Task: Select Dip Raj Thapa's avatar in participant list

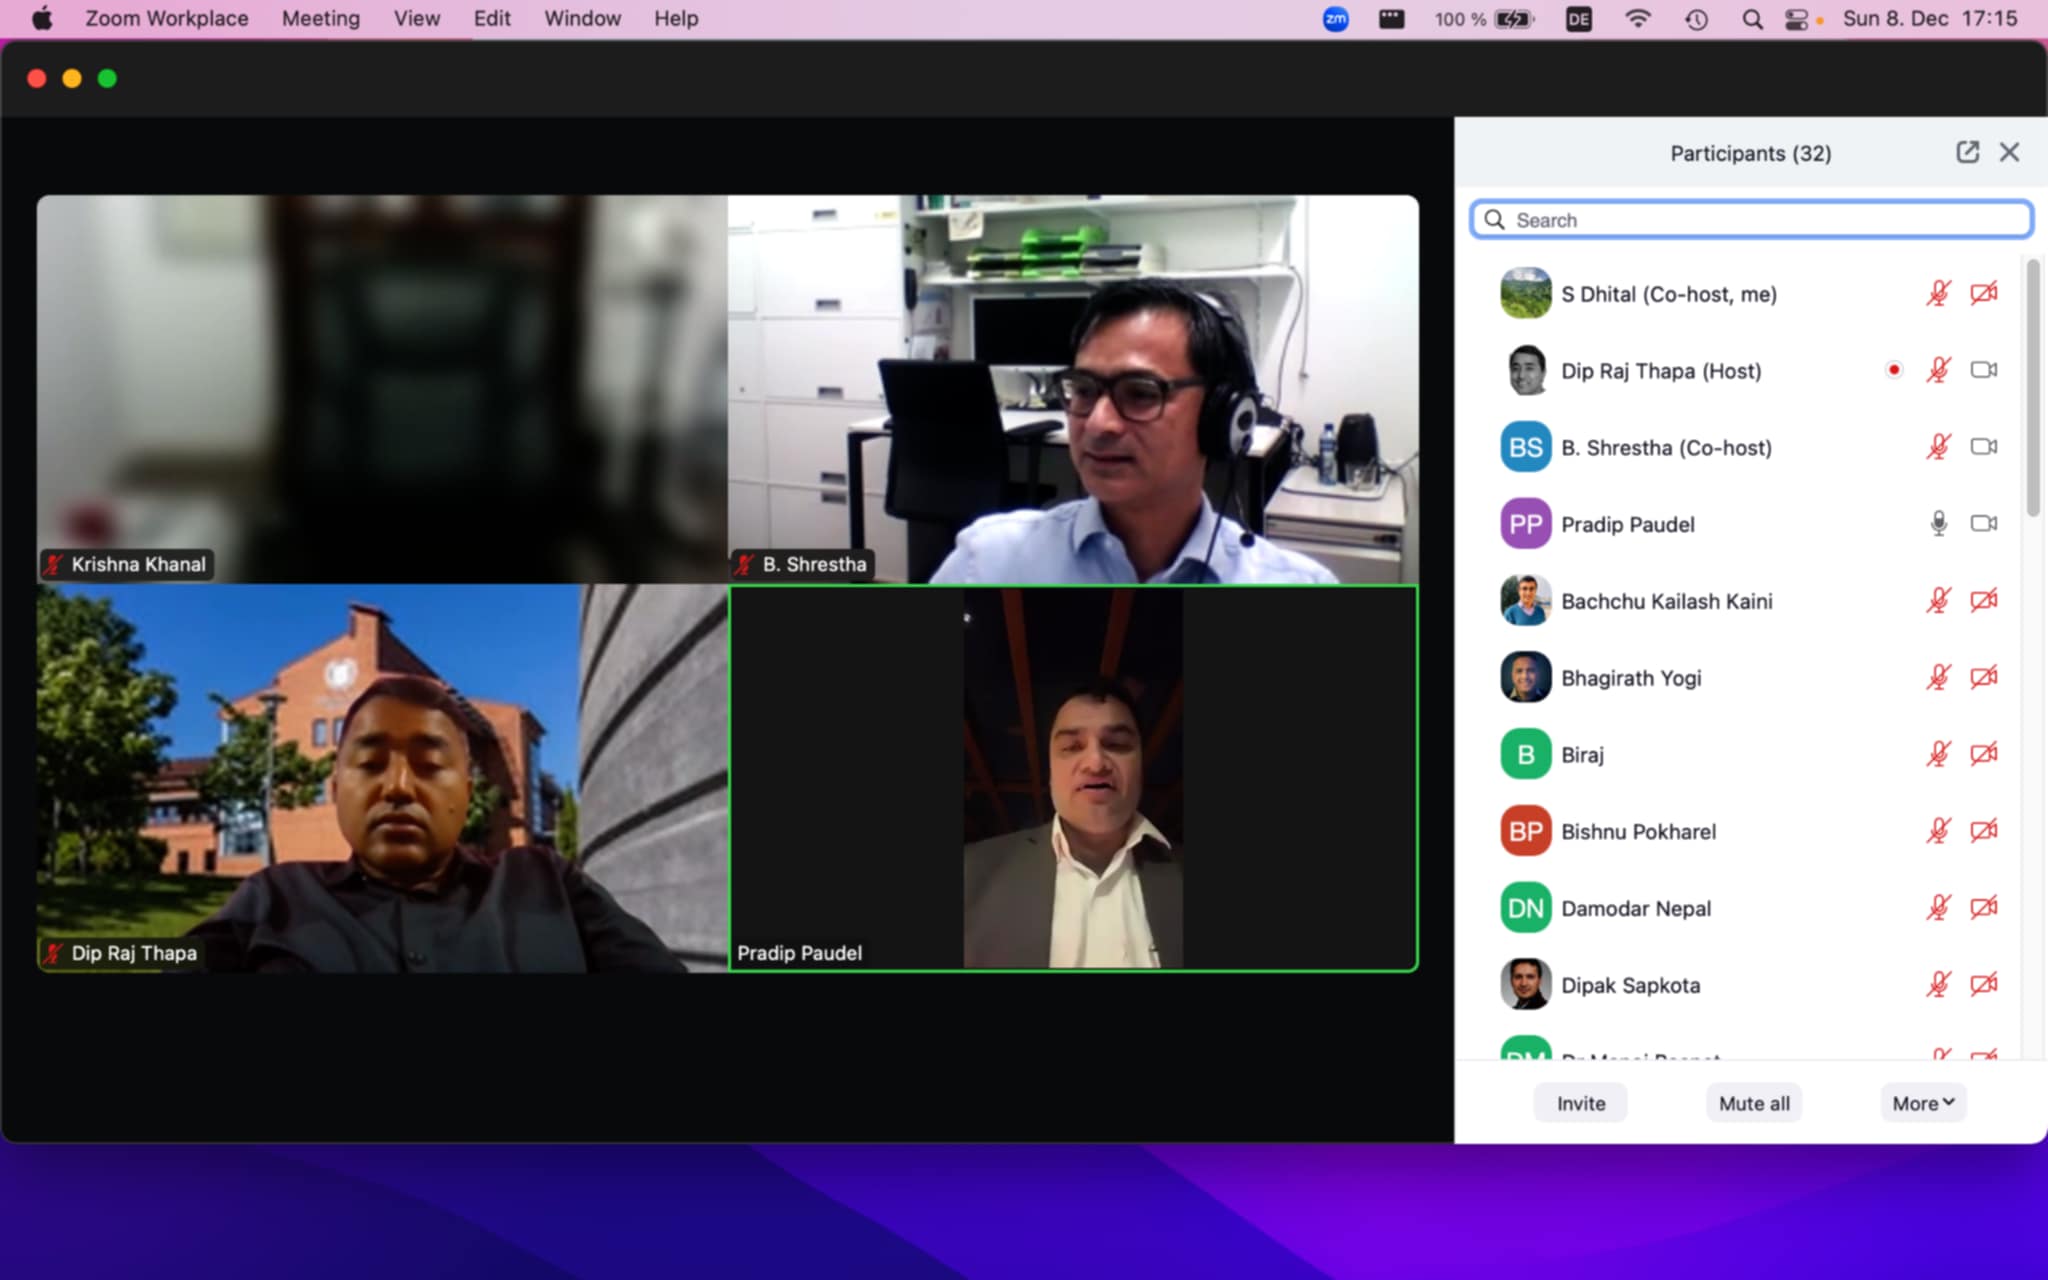Action: [x=1525, y=370]
